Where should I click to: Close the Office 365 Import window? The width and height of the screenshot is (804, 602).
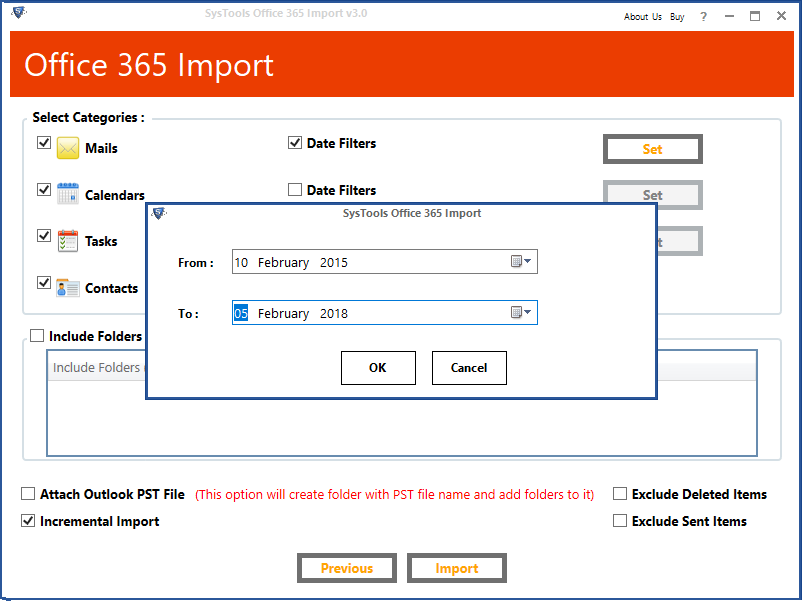(781, 16)
